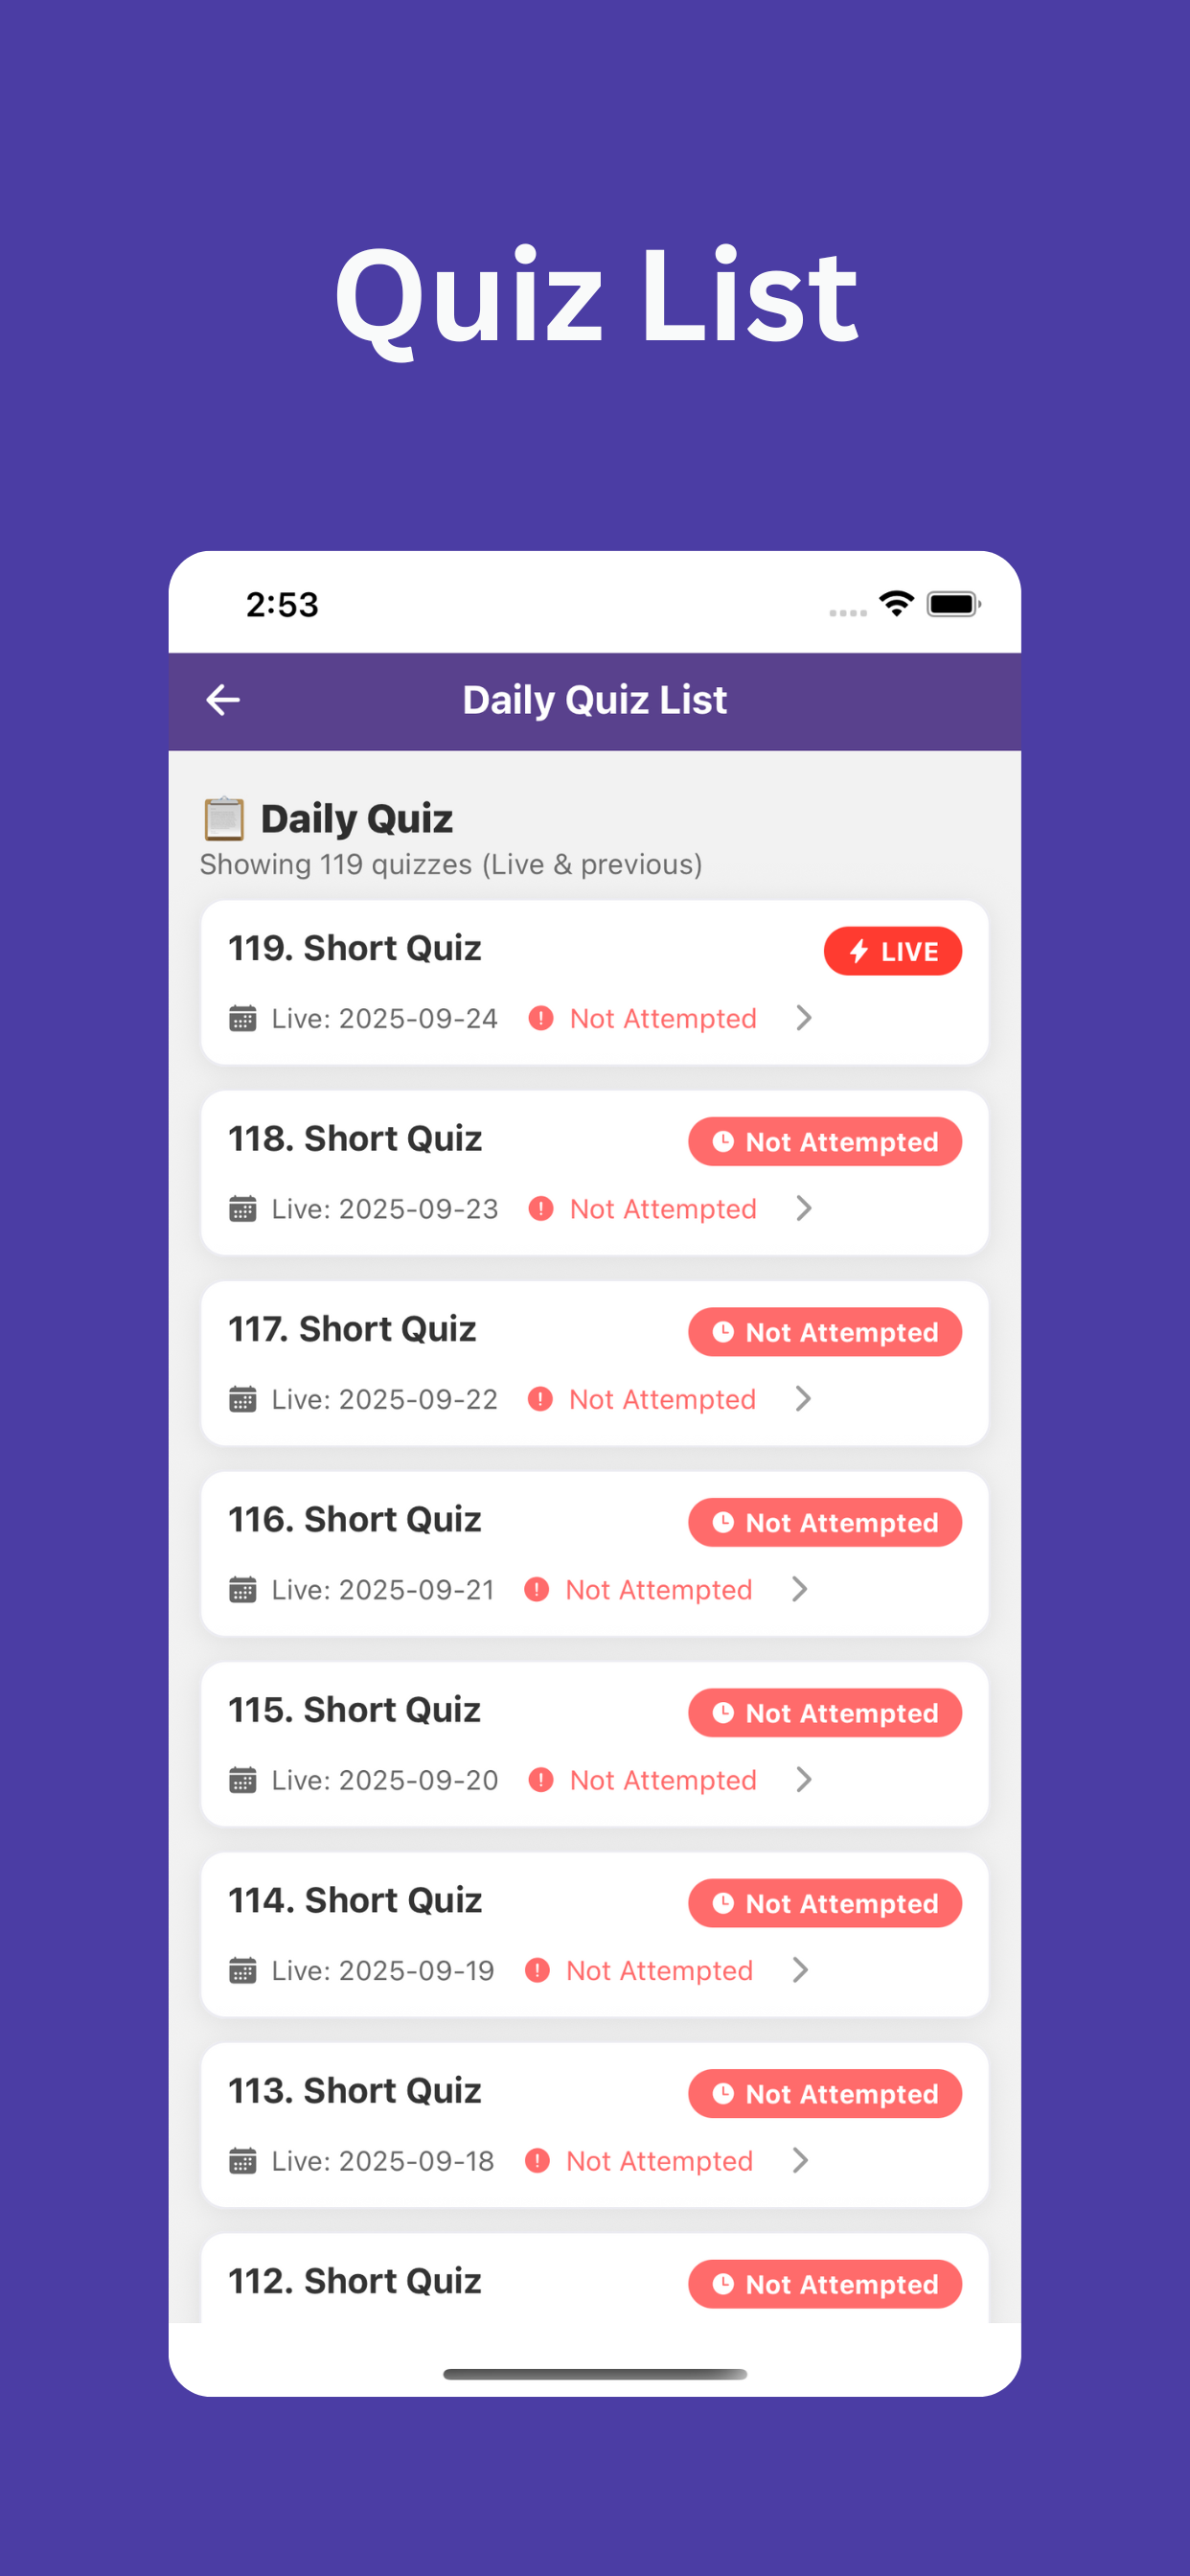Tap Not Attempted text for 2025-09-19
This screenshot has width=1190, height=2576.
659,1970
